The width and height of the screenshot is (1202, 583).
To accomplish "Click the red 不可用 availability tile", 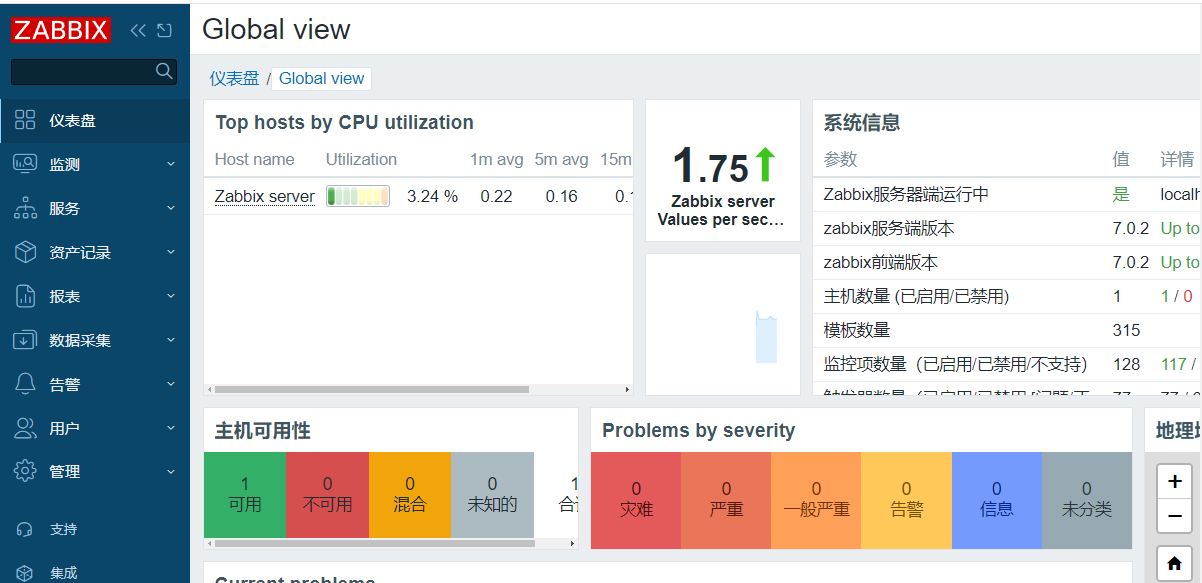I will click(x=327, y=495).
